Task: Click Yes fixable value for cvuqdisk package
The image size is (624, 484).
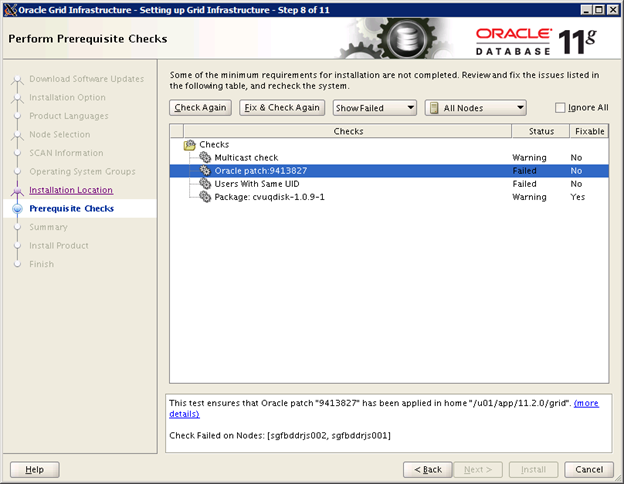Action: tap(577, 197)
